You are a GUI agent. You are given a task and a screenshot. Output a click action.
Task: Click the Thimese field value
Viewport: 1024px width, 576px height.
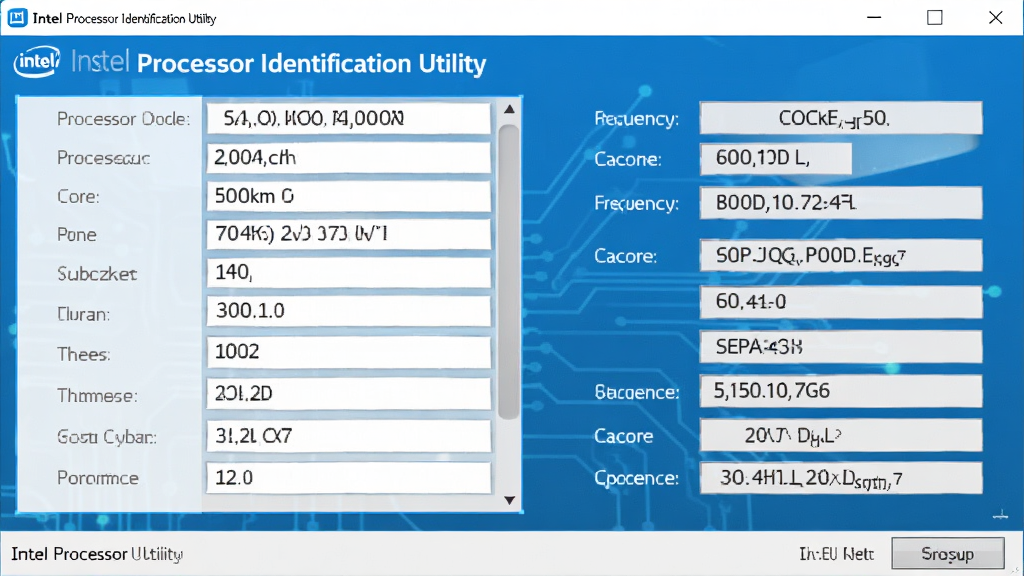(x=349, y=394)
